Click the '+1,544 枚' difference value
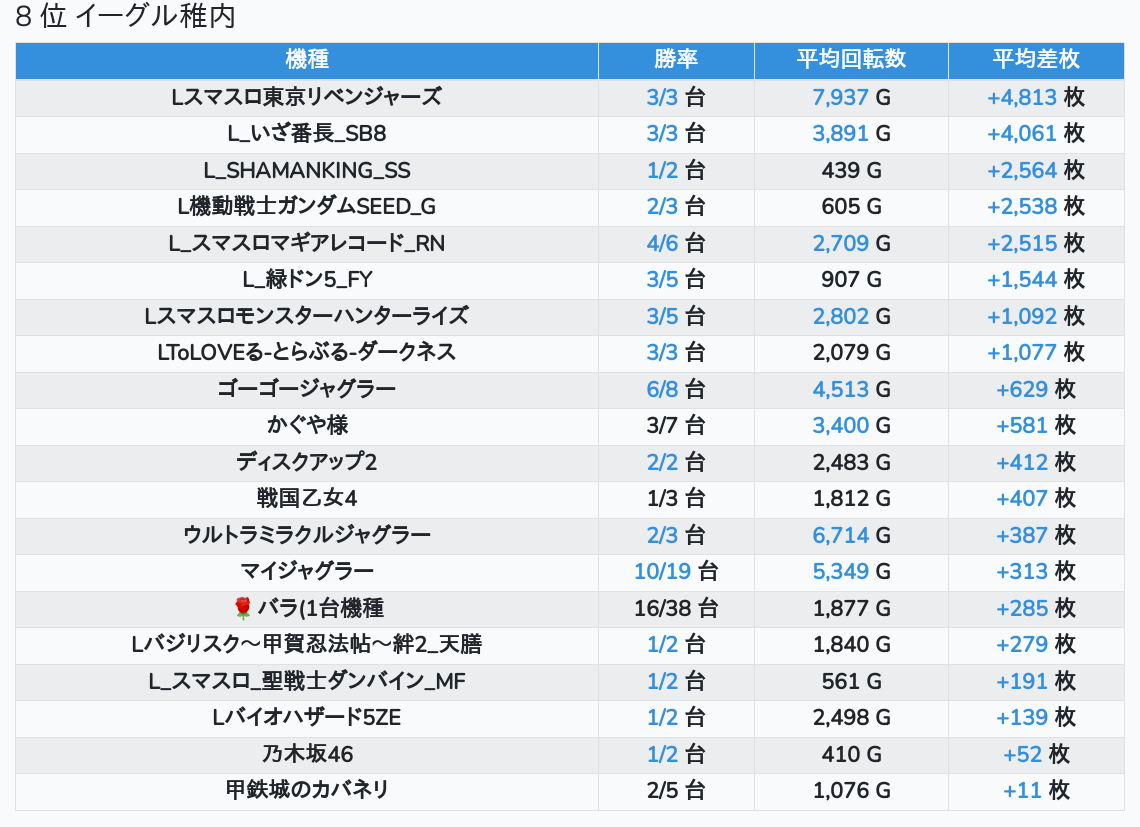 (x=1036, y=279)
